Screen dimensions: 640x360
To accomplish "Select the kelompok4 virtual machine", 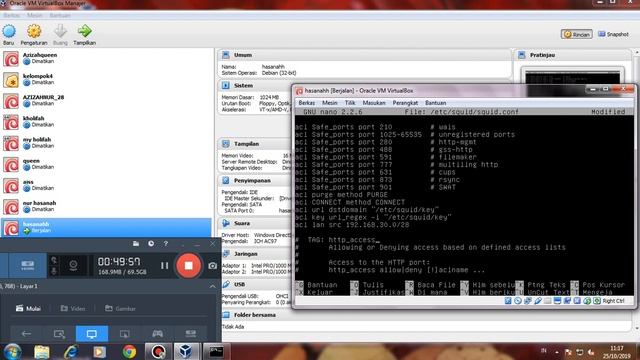I will click(x=106, y=80).
